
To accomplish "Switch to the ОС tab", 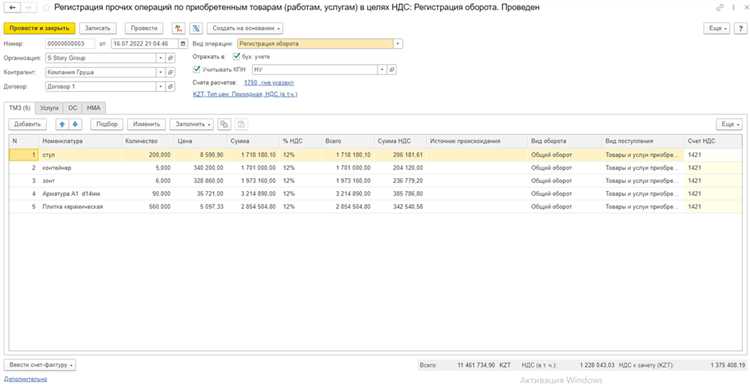I will (73, 108).
